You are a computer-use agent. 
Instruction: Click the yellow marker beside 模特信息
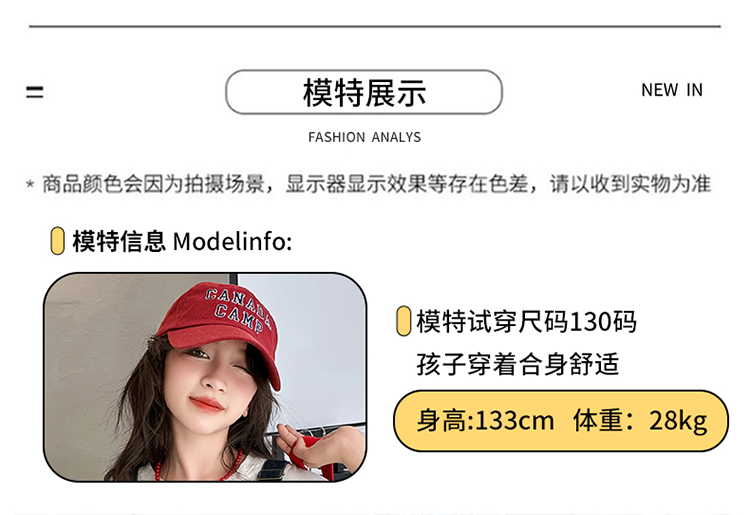coord(57,241)
